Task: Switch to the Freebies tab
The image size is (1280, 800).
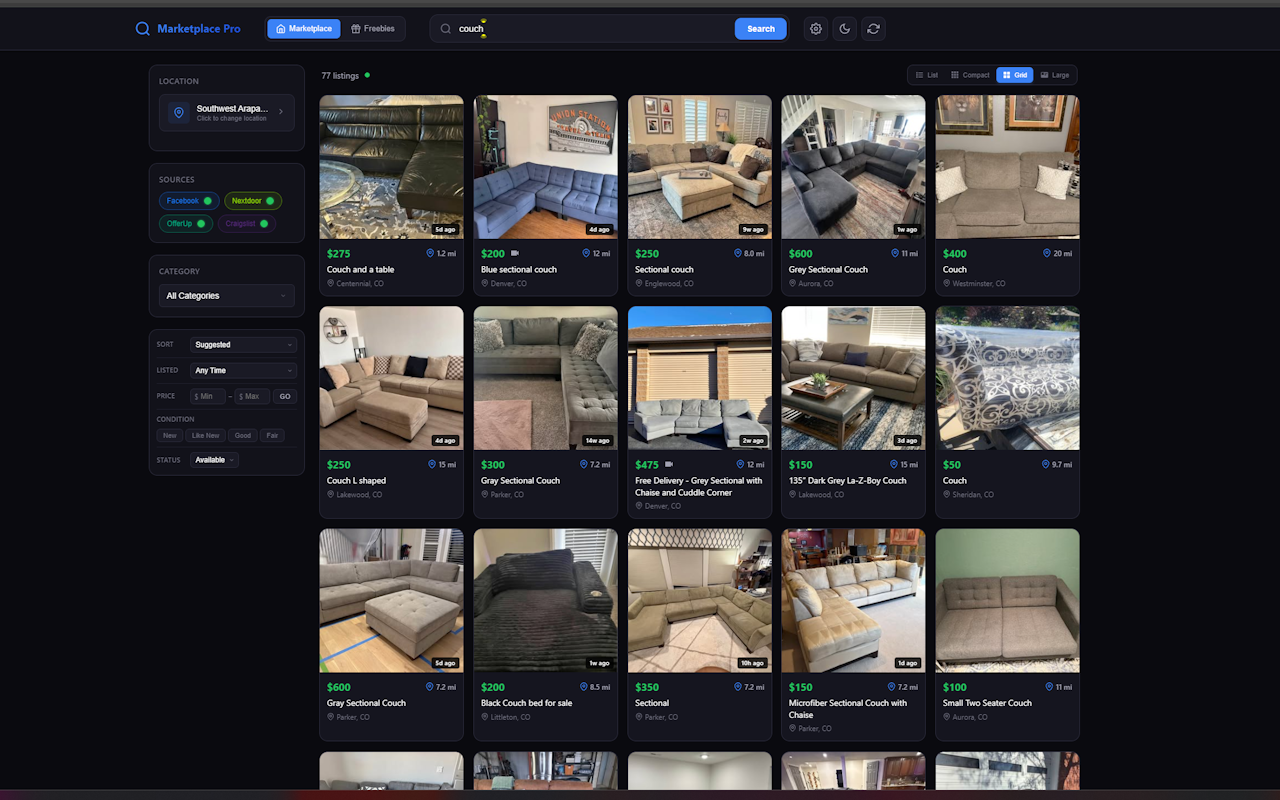Action: (x=373, y=29)
